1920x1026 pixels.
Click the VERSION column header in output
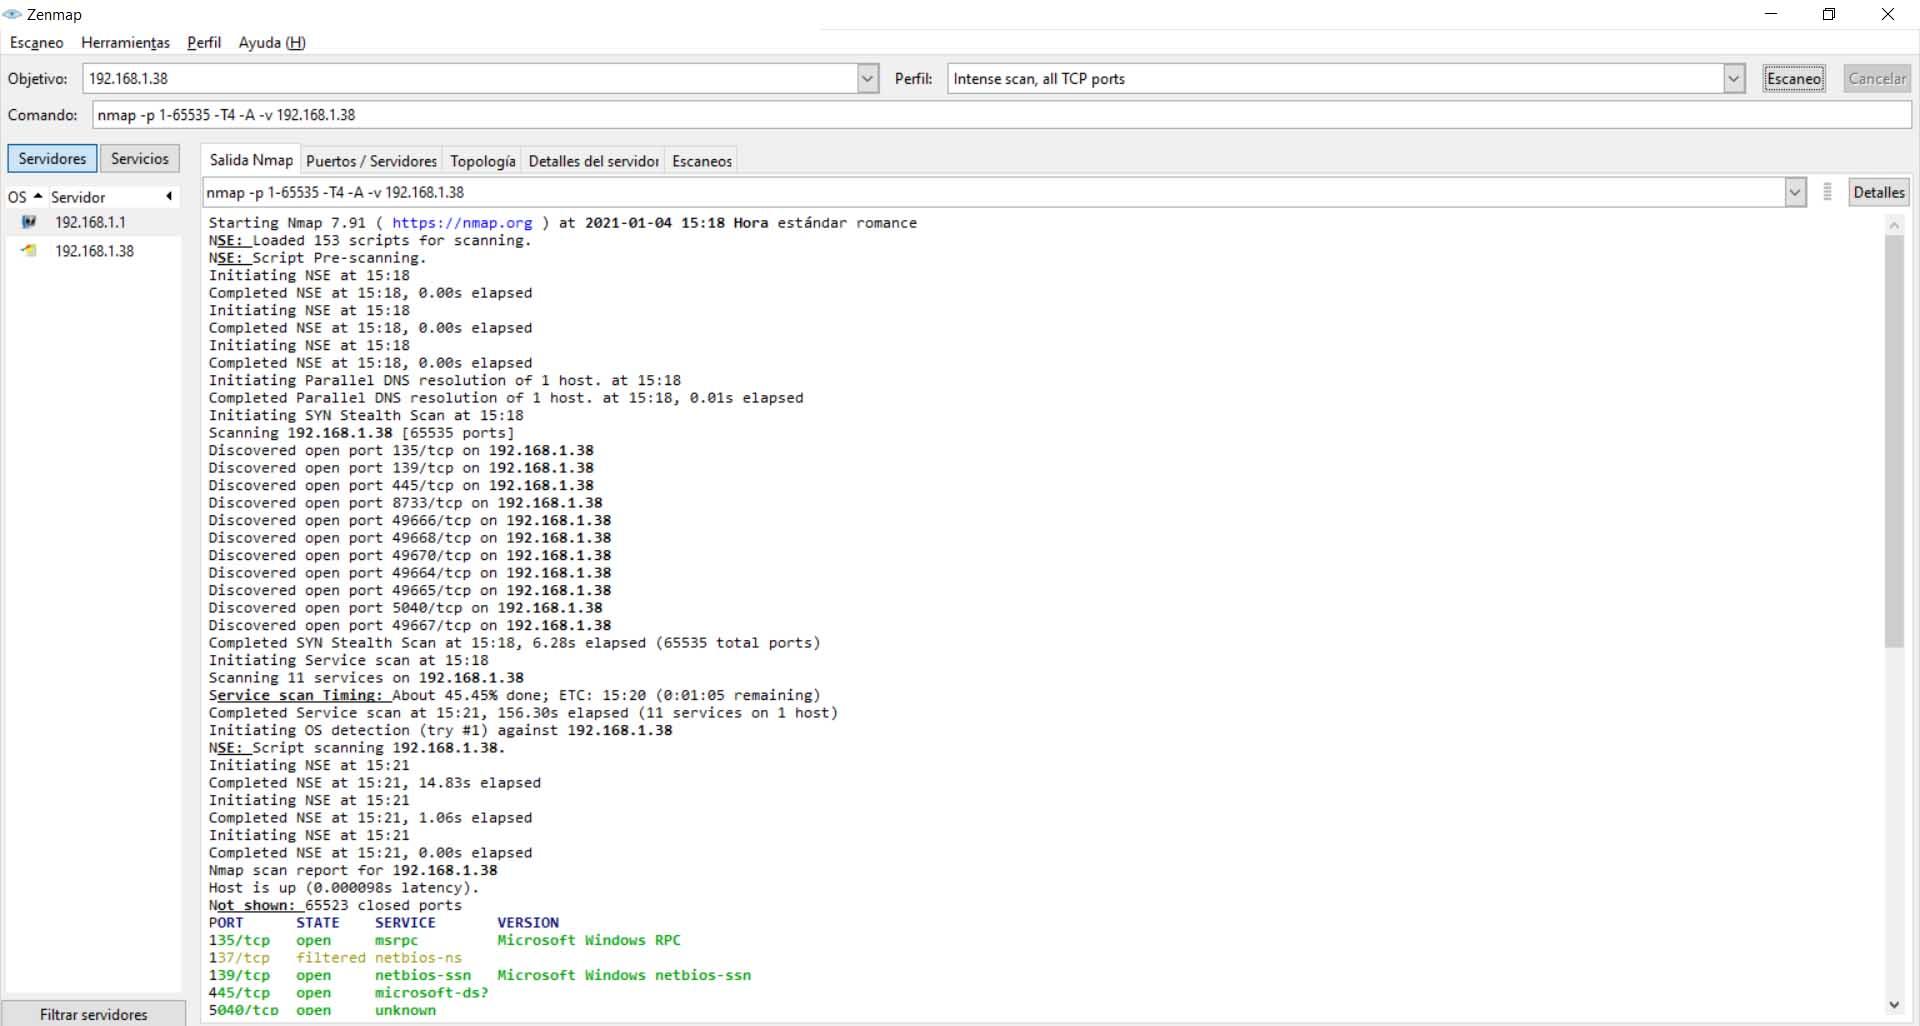(528, 923)
